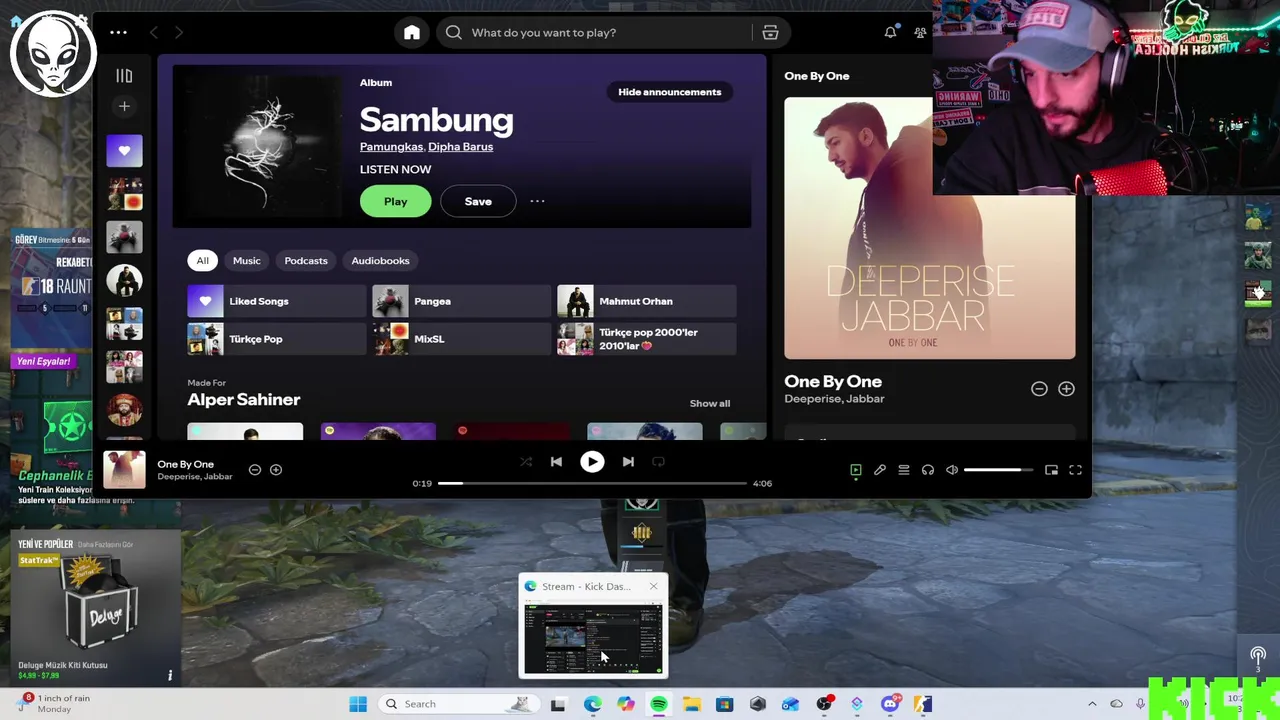Open Discord from the taskbar
Screen dimensions: 1280x720
890,704
